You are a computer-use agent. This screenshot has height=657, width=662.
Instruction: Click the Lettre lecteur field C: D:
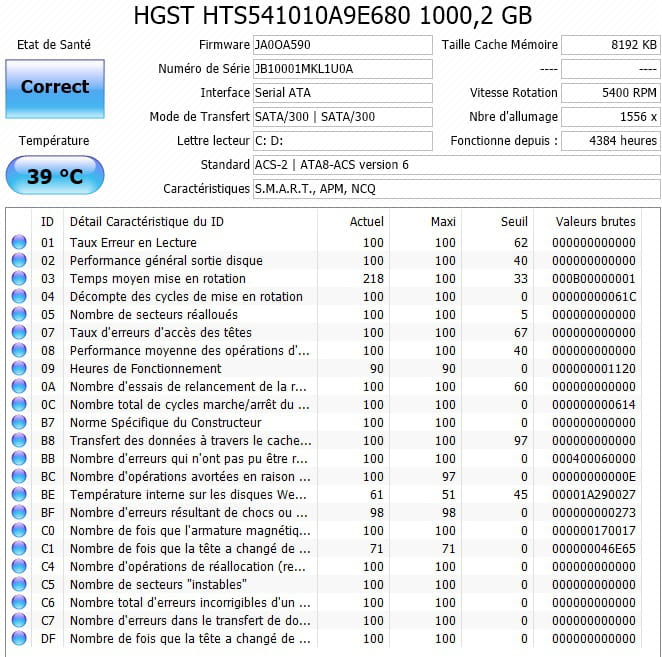[x=342, y=141]
